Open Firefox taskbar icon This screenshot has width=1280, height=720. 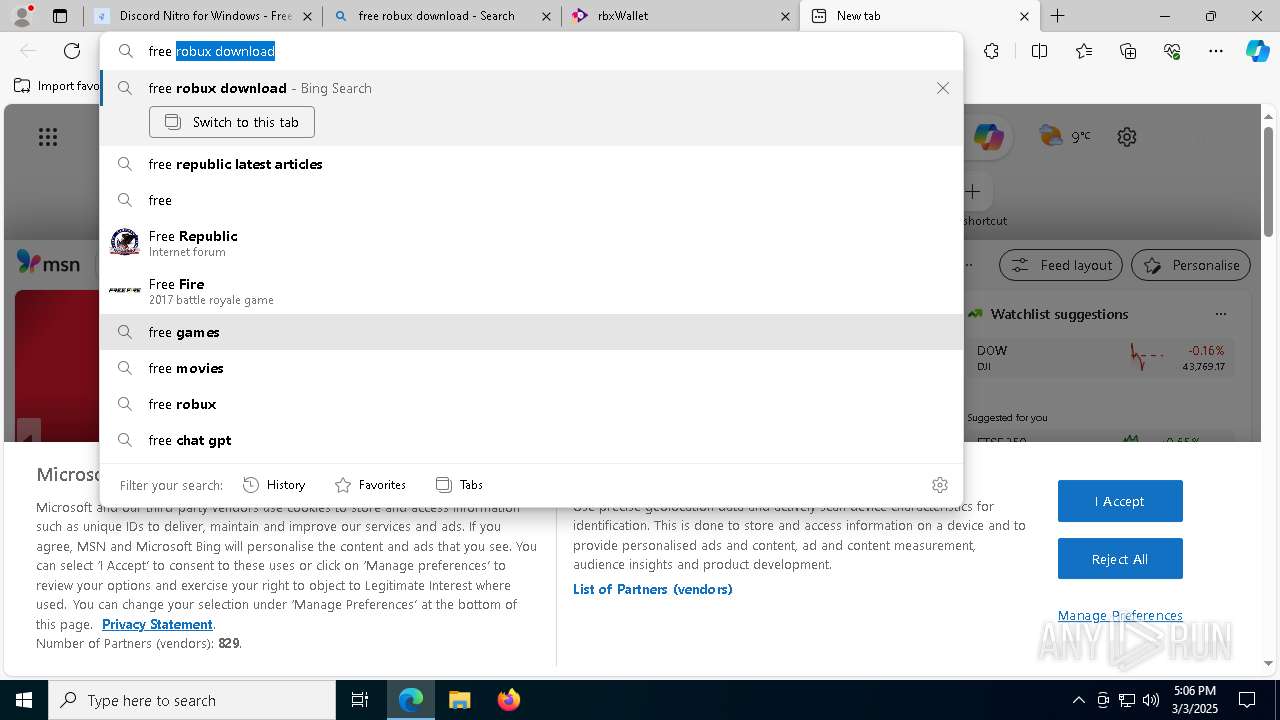point(508,700)
